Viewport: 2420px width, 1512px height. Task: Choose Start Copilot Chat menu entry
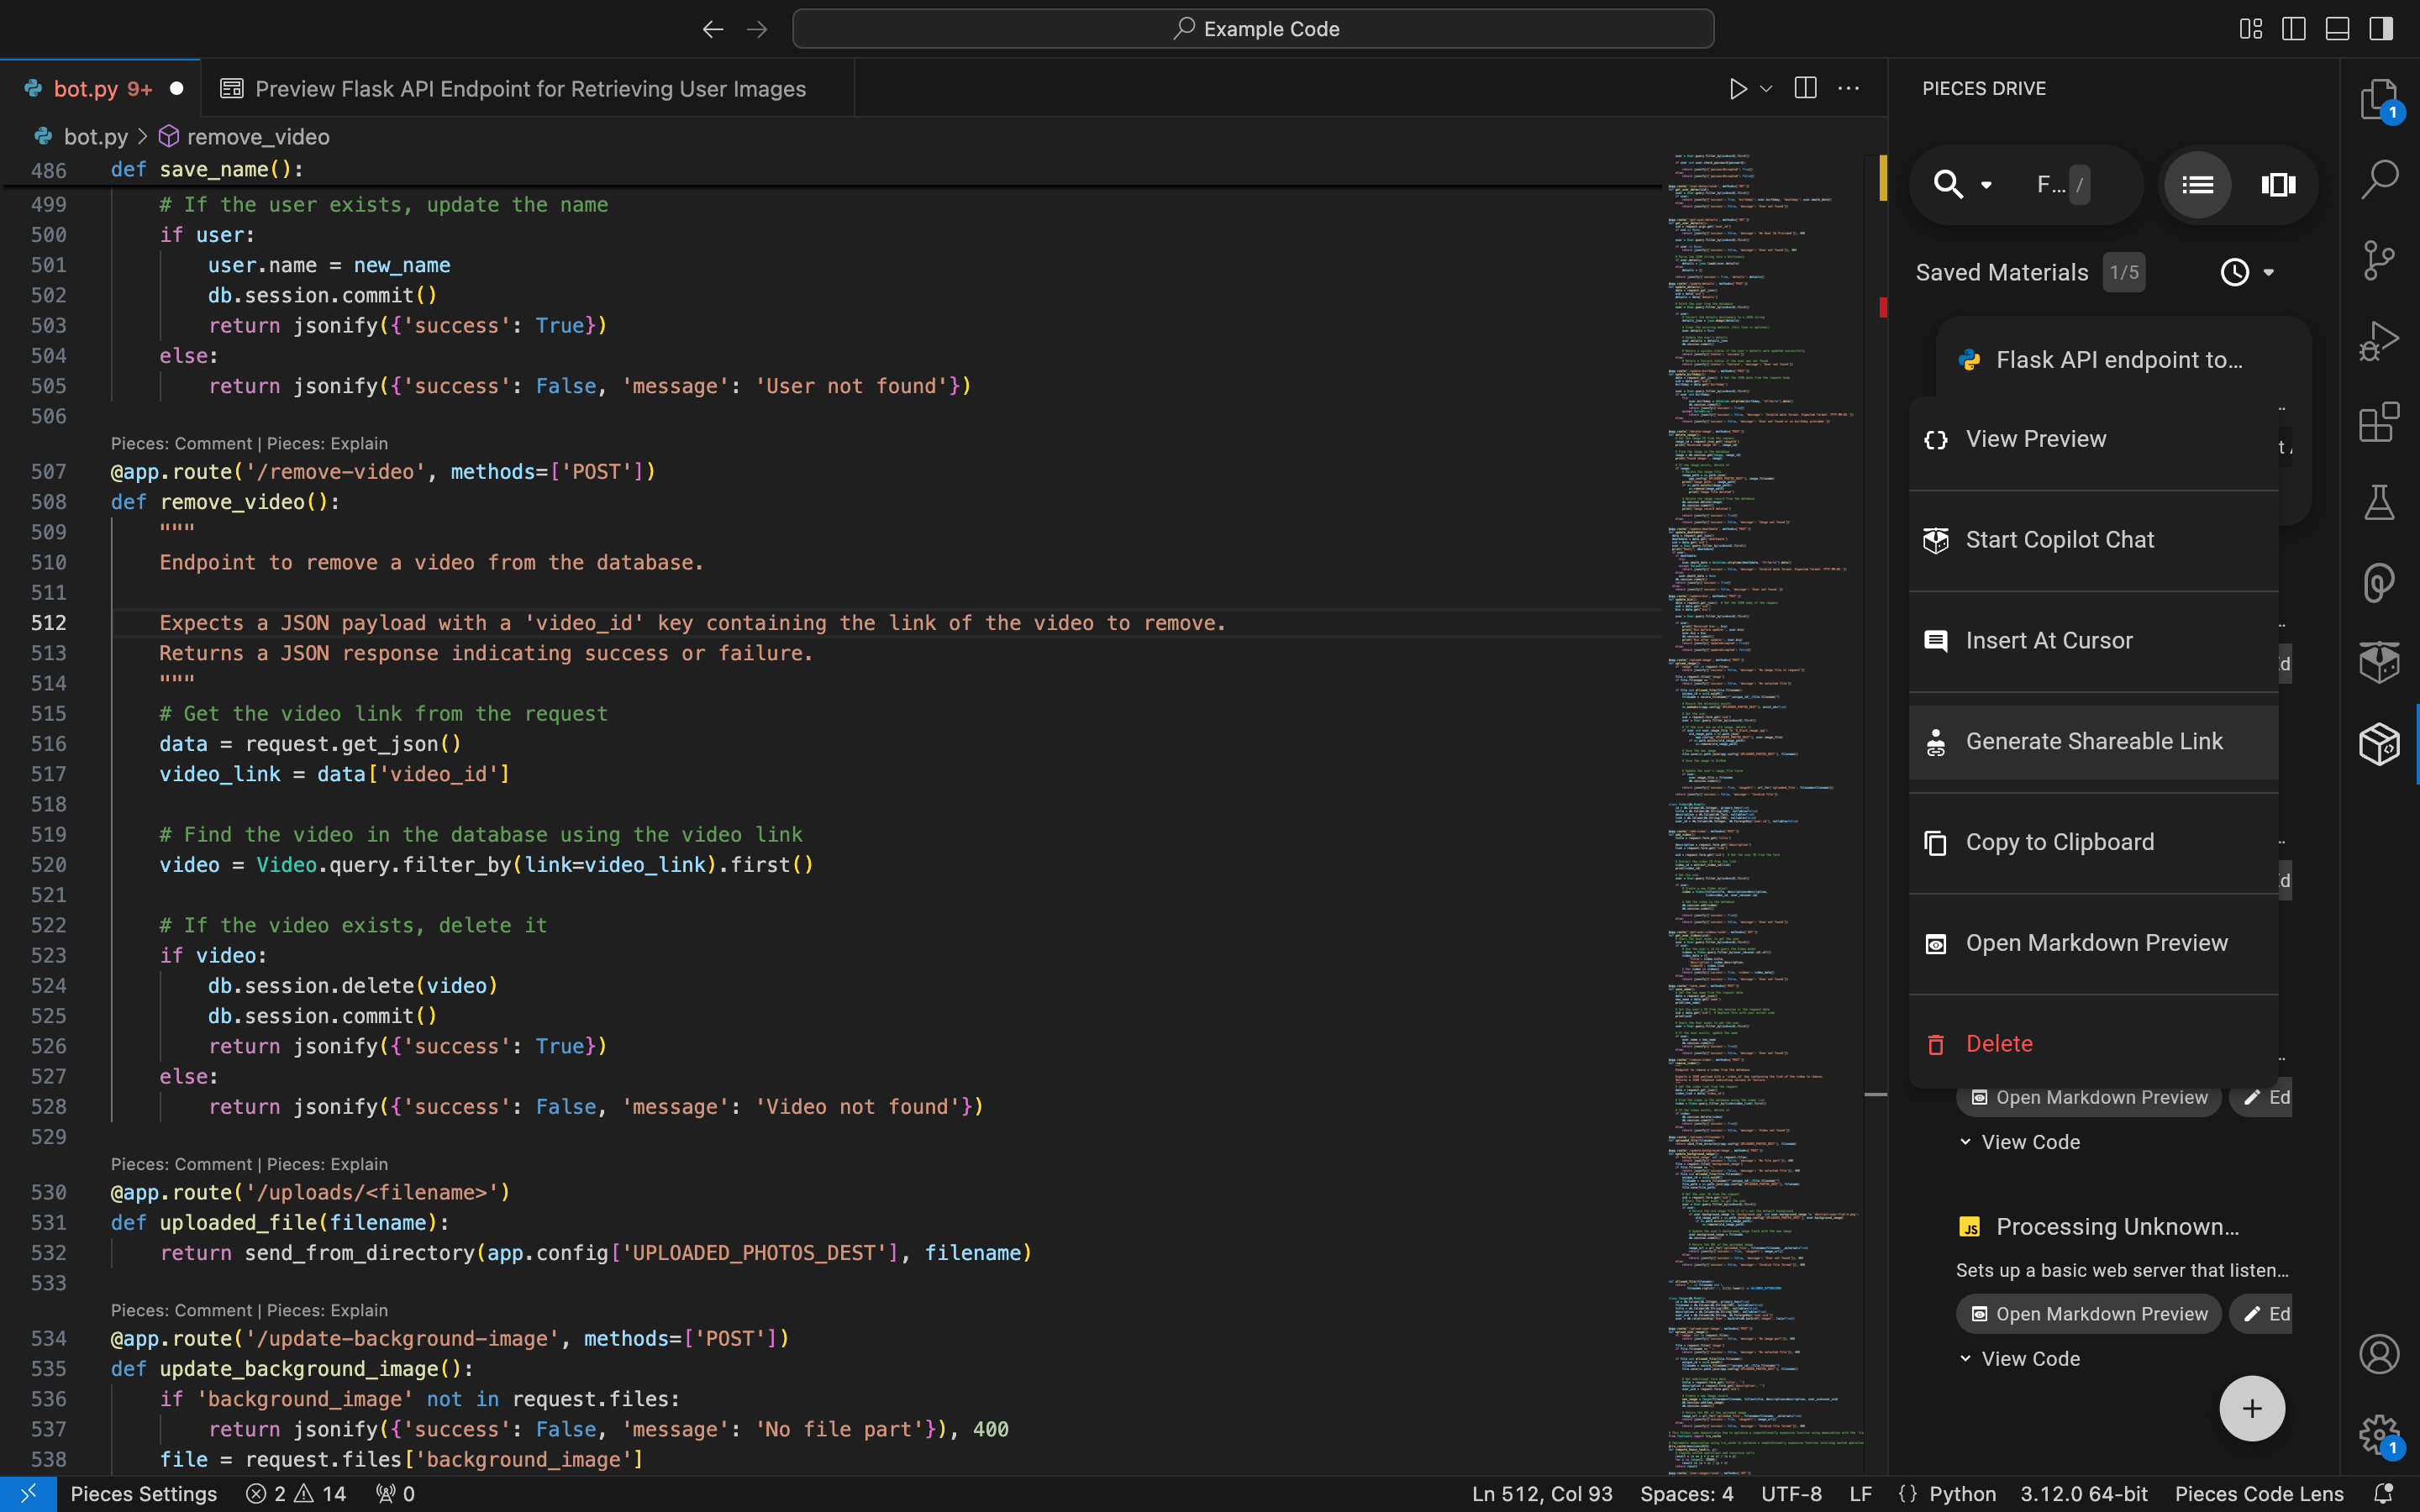2093,540
